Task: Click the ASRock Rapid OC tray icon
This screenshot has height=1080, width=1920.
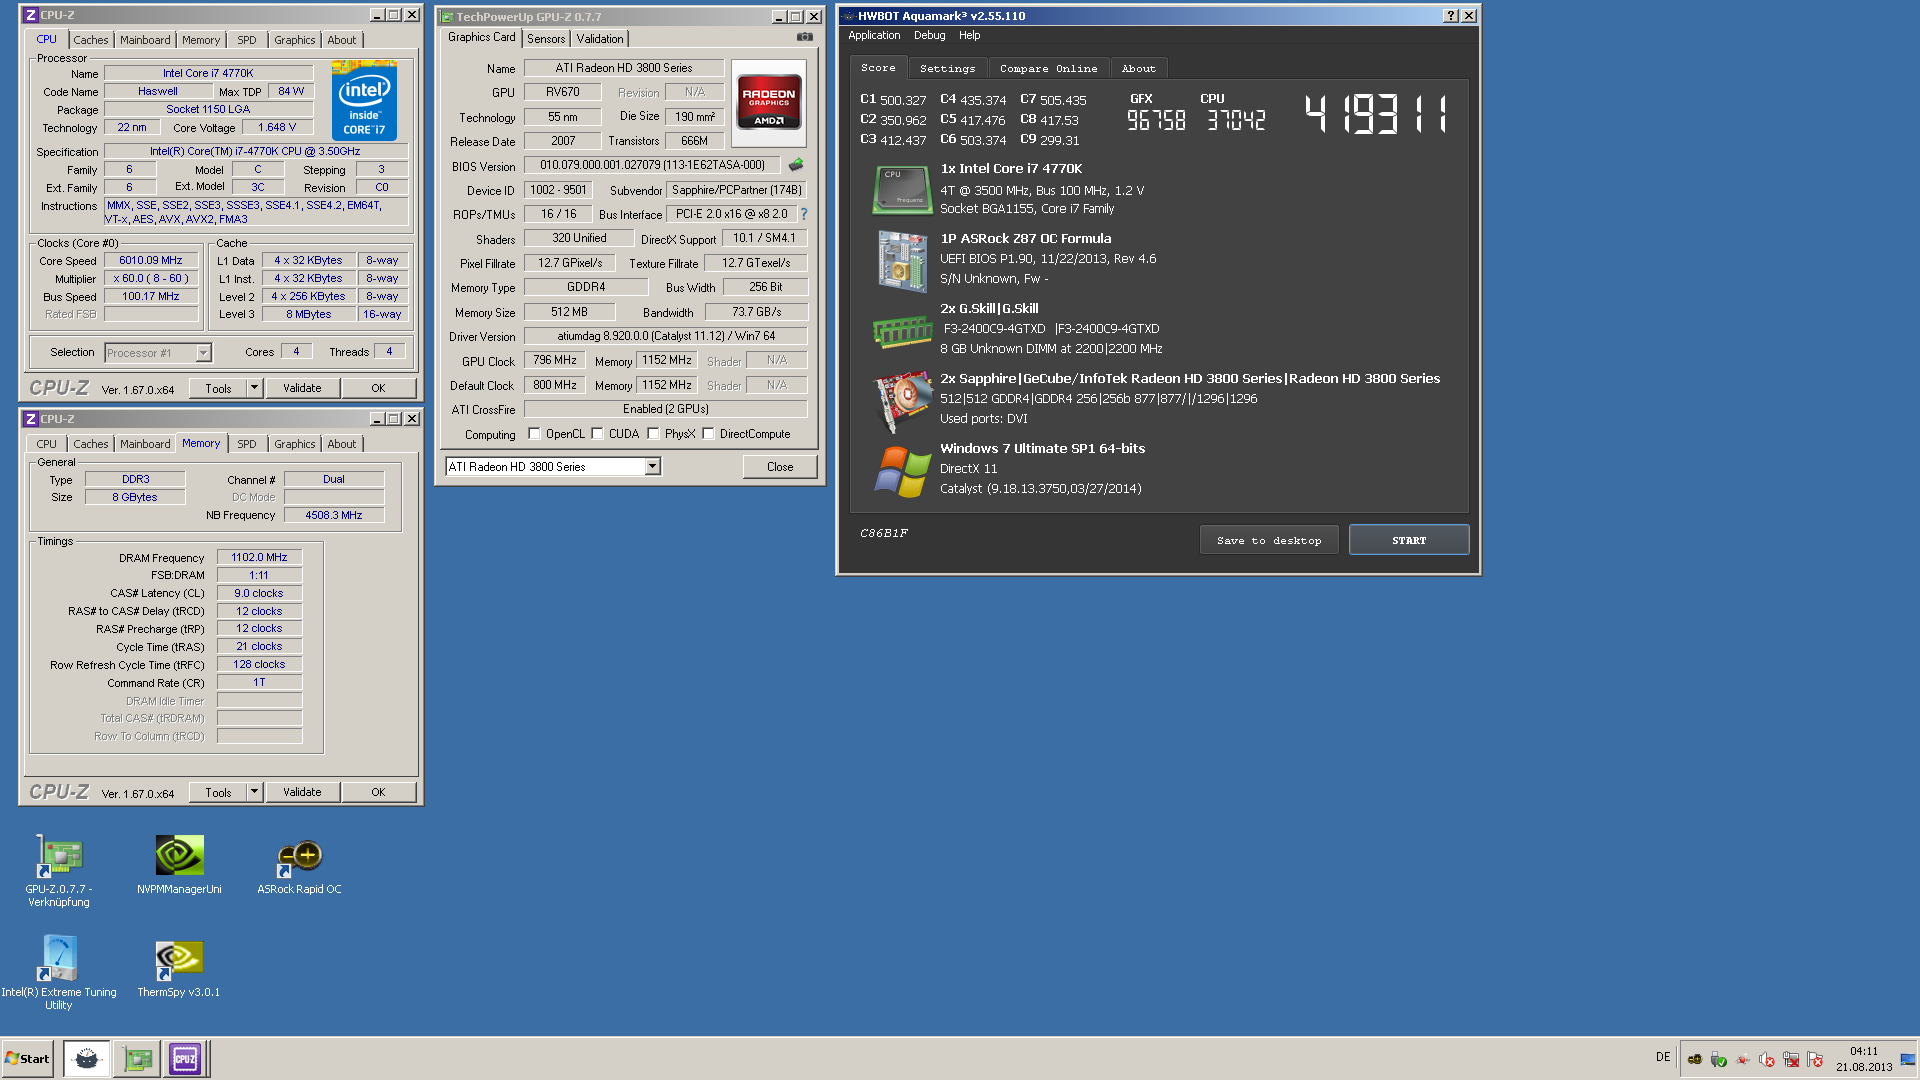Action: (x=1695, y=1059)
